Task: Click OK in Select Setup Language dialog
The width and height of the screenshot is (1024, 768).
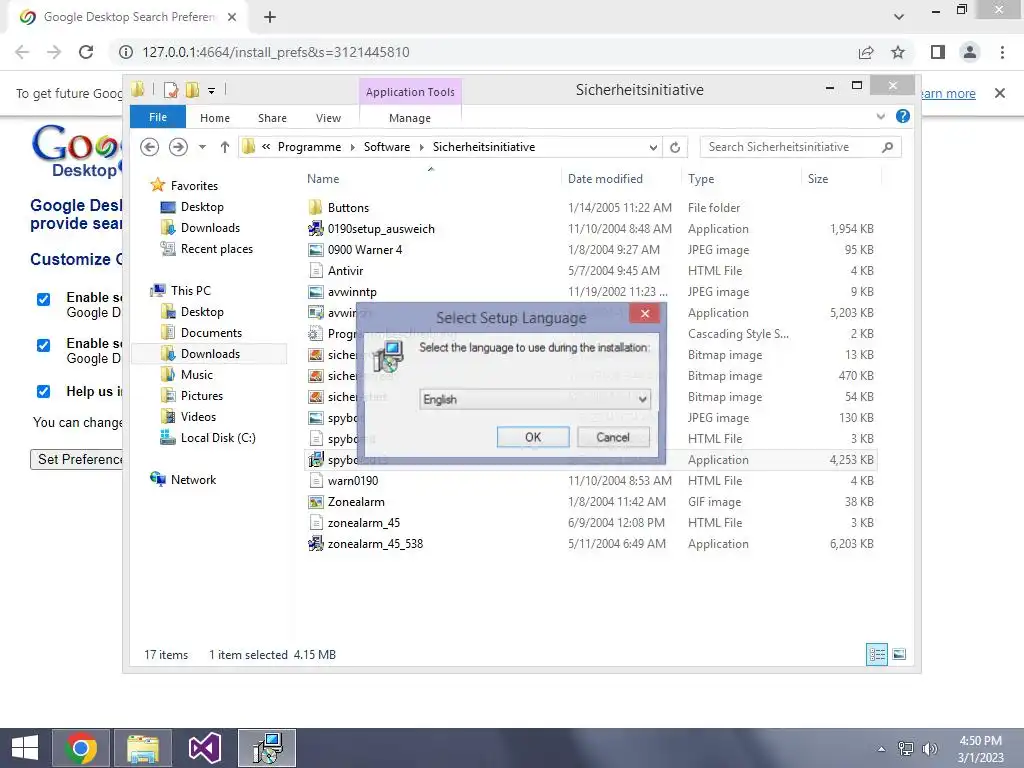Action: tap(533, 437)
